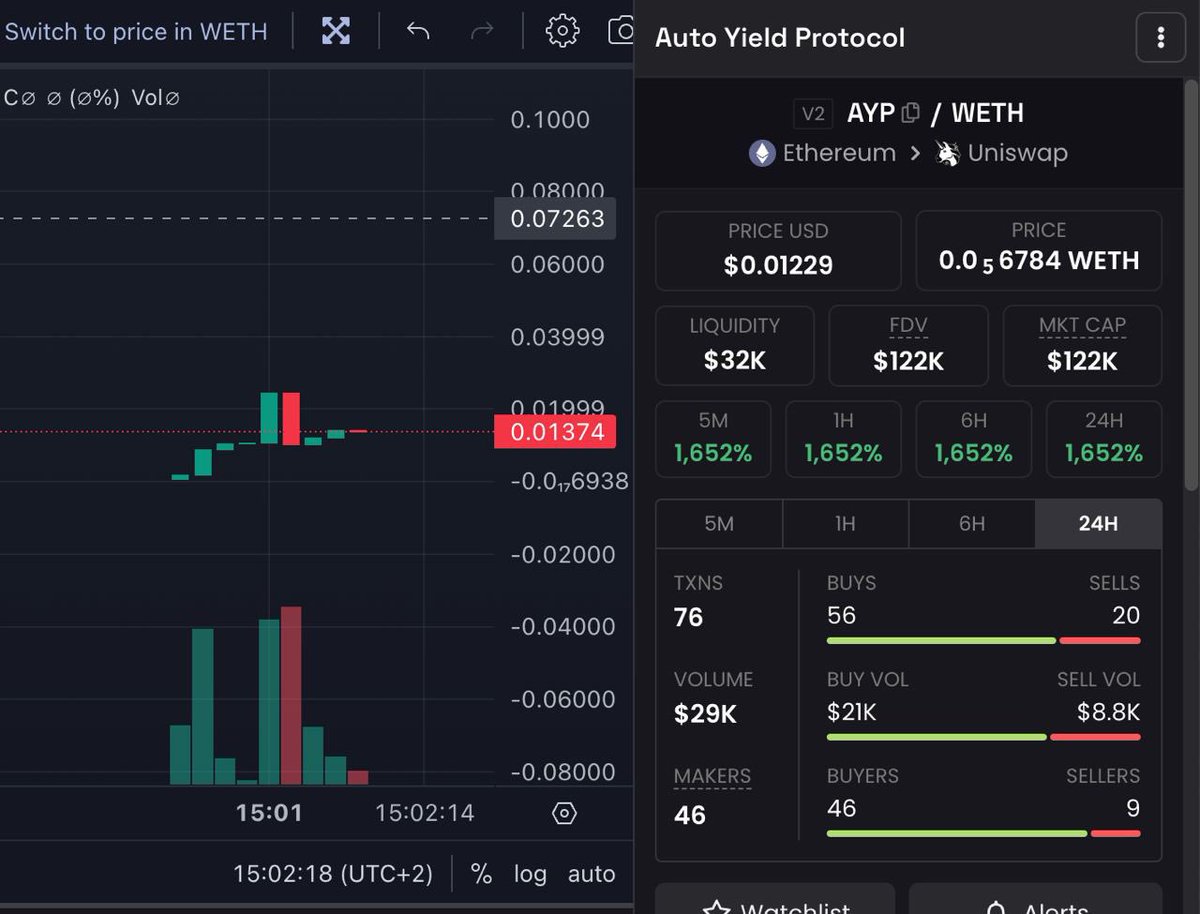Take a chart snapshot with the camera icon

tap(622, 30)
